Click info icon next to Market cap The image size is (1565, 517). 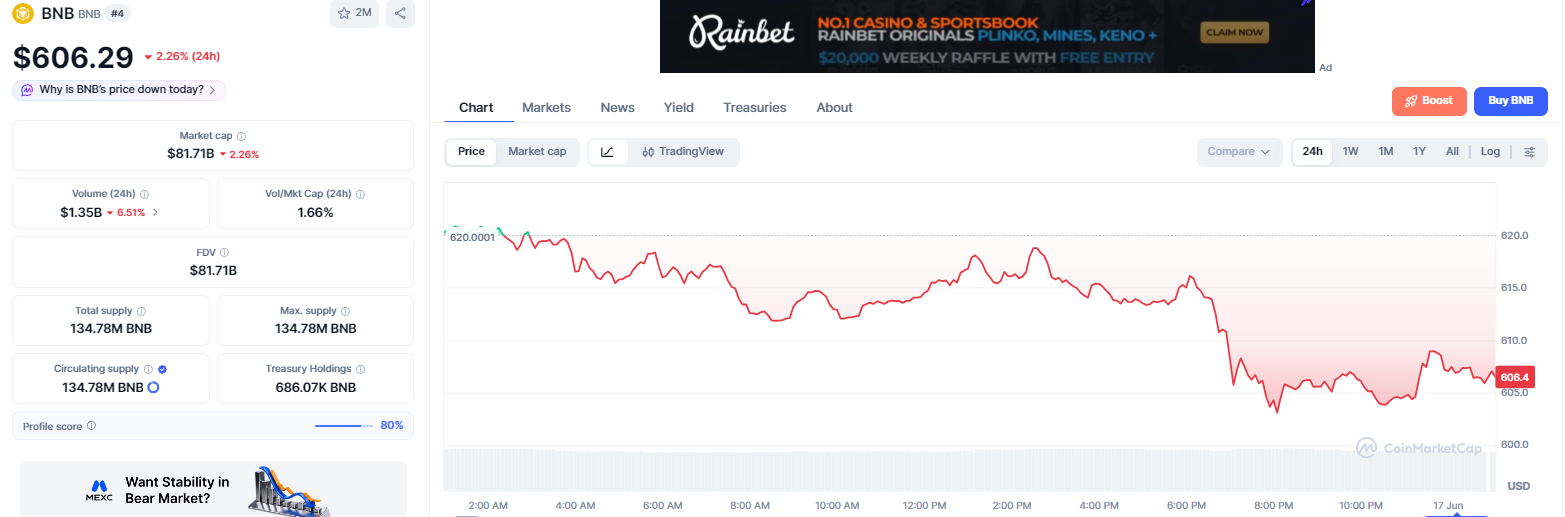coord(242,136)
